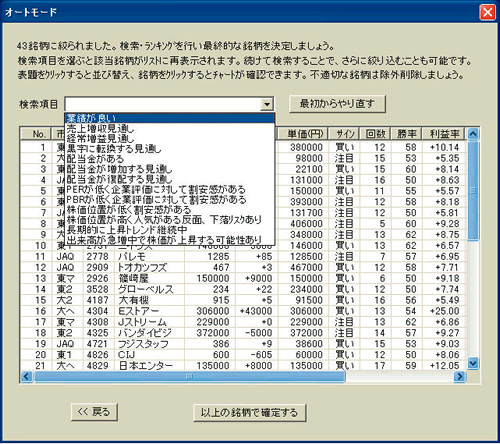Open the 検索項目 dropdown arrow
500x444 pixels.
point(266,104)
